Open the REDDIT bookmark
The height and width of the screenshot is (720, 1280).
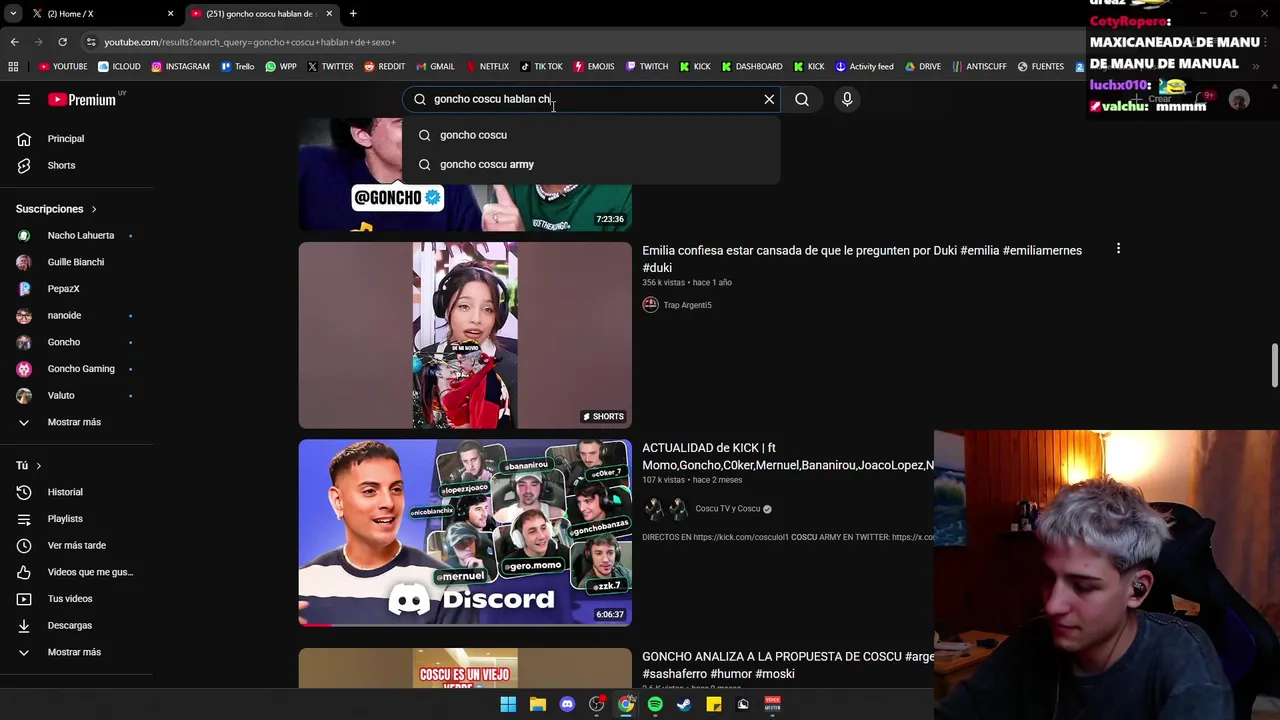[x=384, y=67]
